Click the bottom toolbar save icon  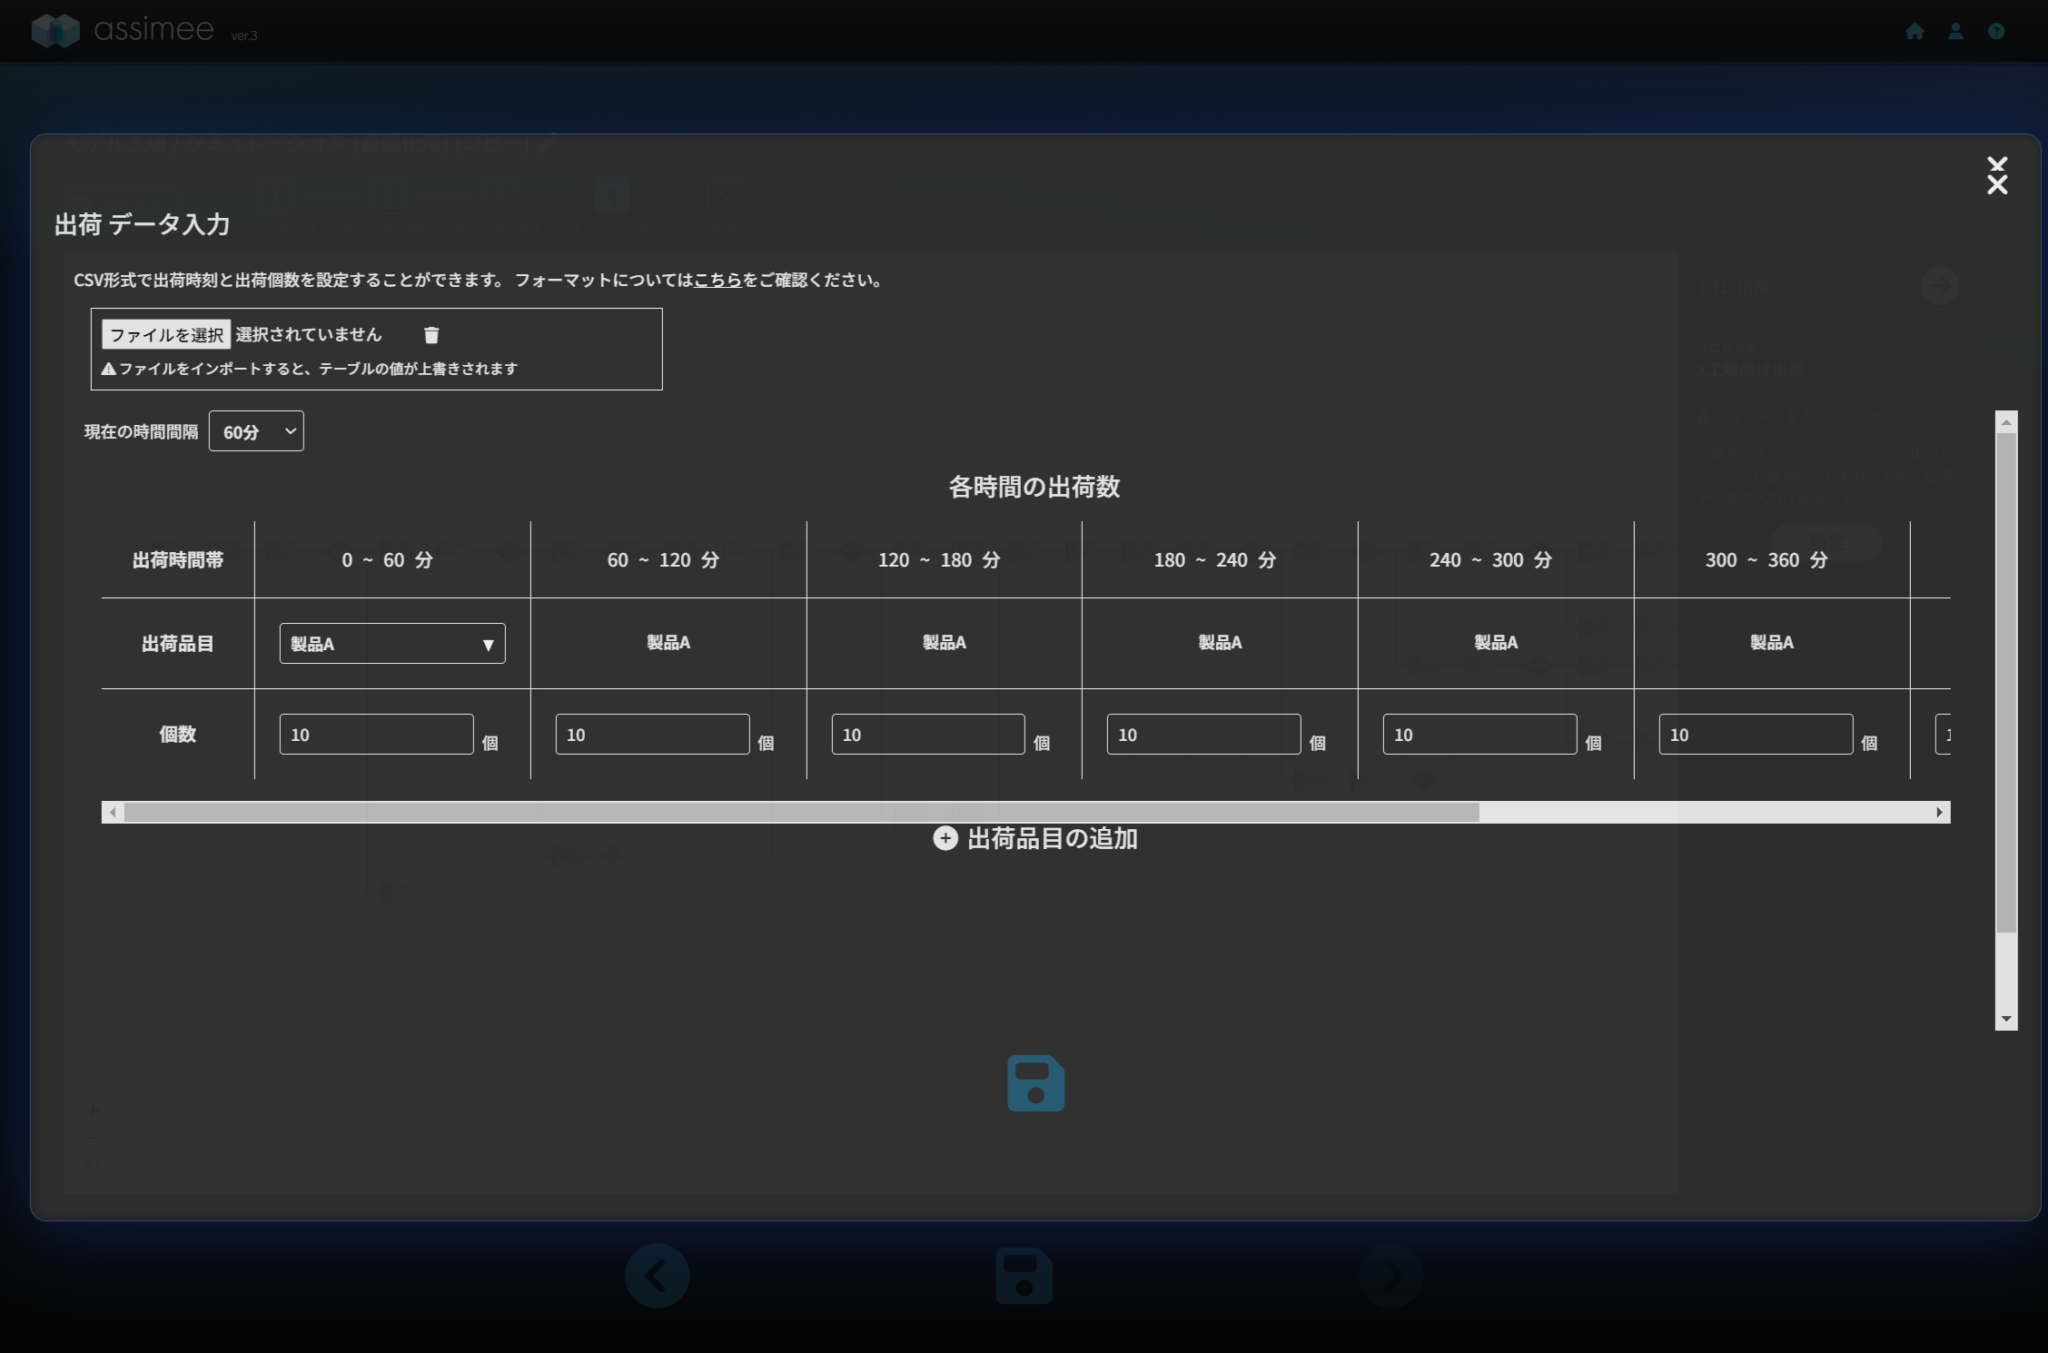pos(1024,1275)
